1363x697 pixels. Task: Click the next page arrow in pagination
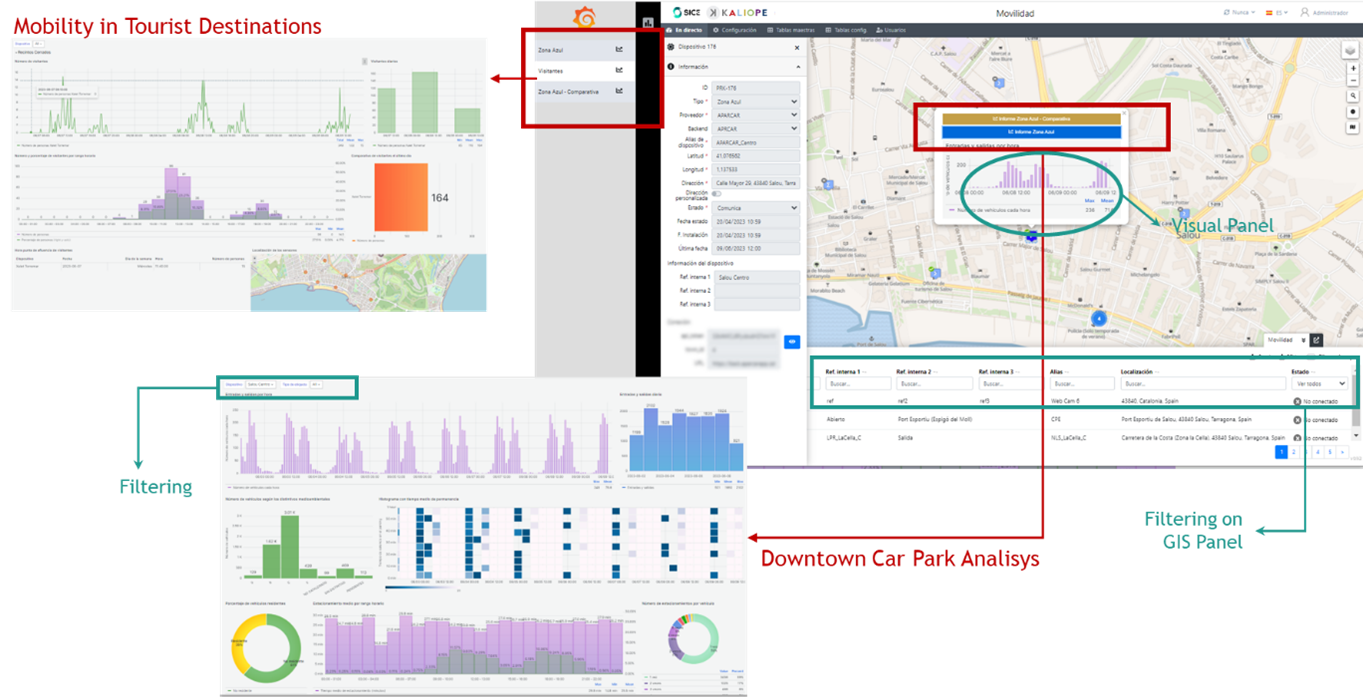pos(1343,453)
